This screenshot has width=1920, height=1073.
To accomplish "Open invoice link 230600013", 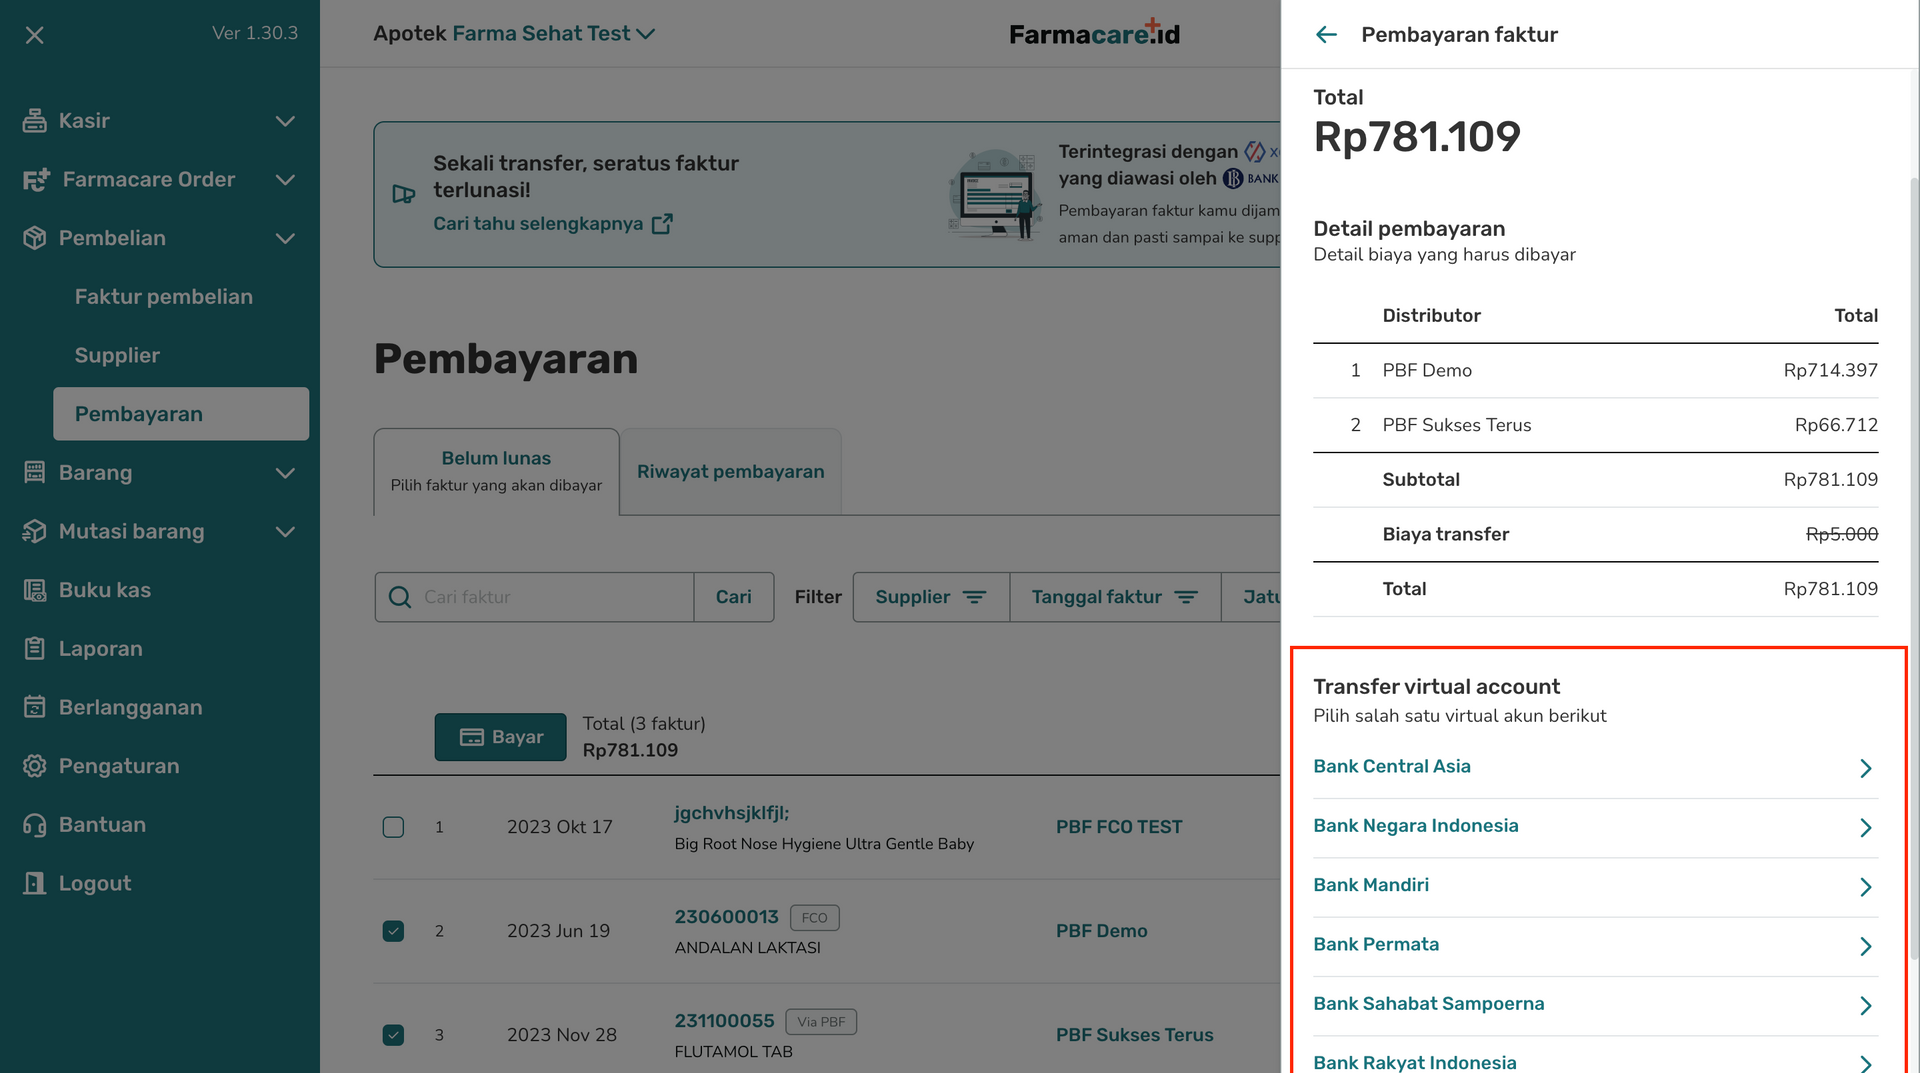I will pos(727,917).
